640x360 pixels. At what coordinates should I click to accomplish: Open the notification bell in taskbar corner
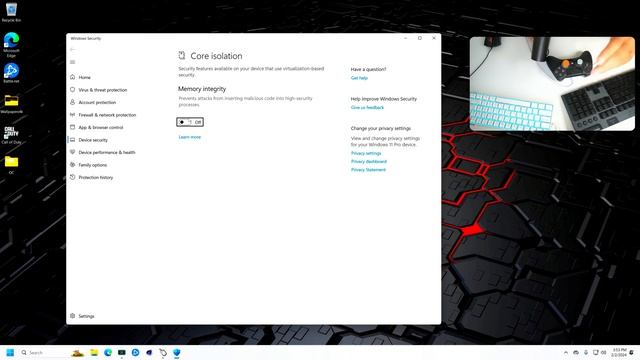pos(632,352)
